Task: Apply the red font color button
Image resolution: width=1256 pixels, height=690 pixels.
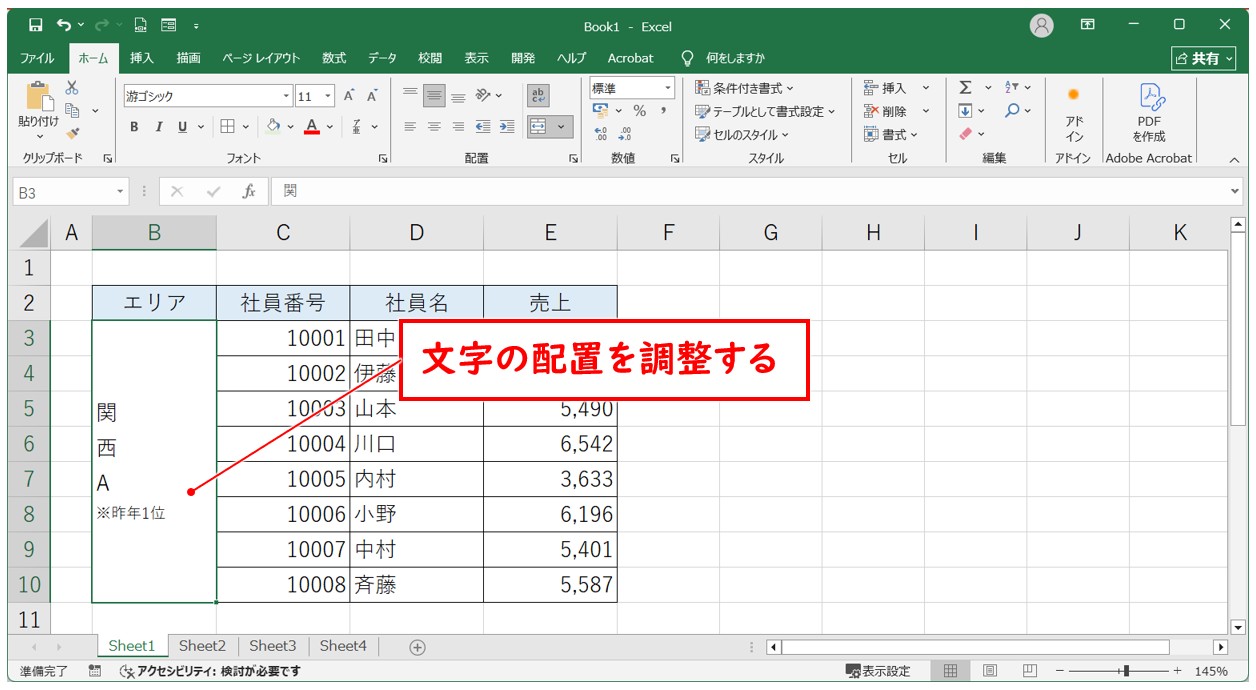Action: [312, 127]
